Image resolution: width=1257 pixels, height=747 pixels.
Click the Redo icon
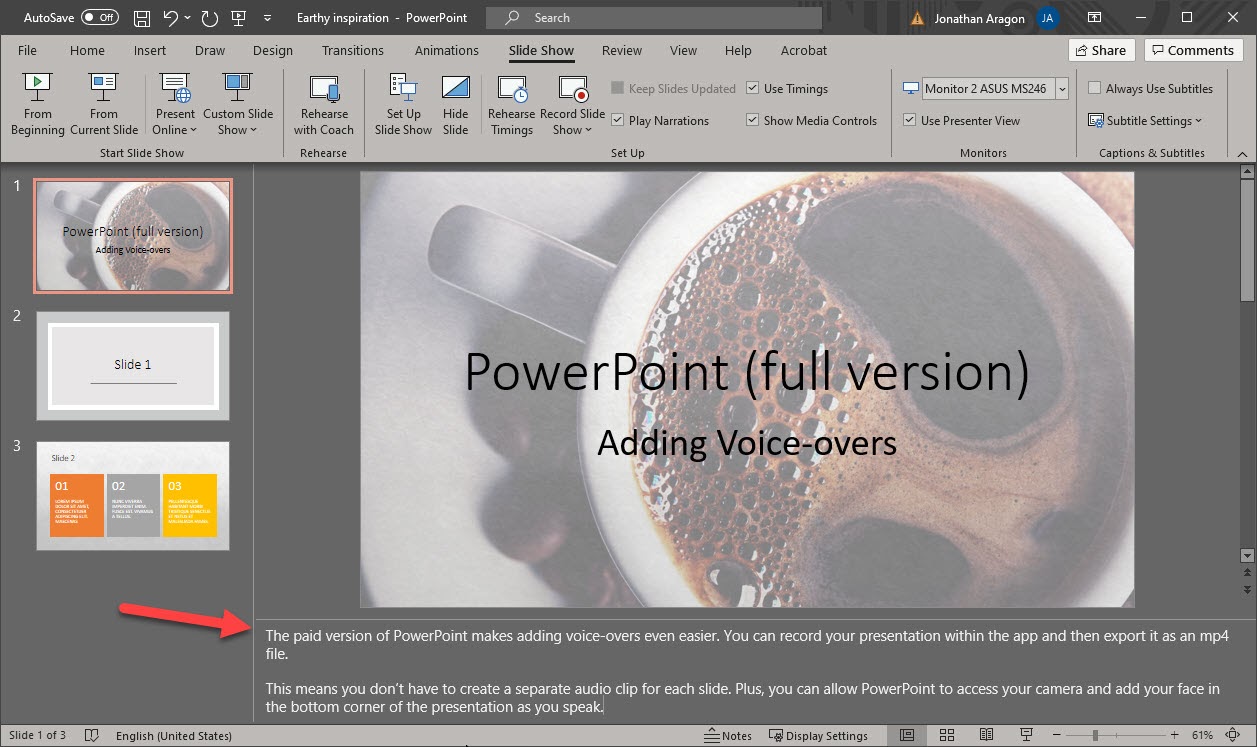[209, 18]
